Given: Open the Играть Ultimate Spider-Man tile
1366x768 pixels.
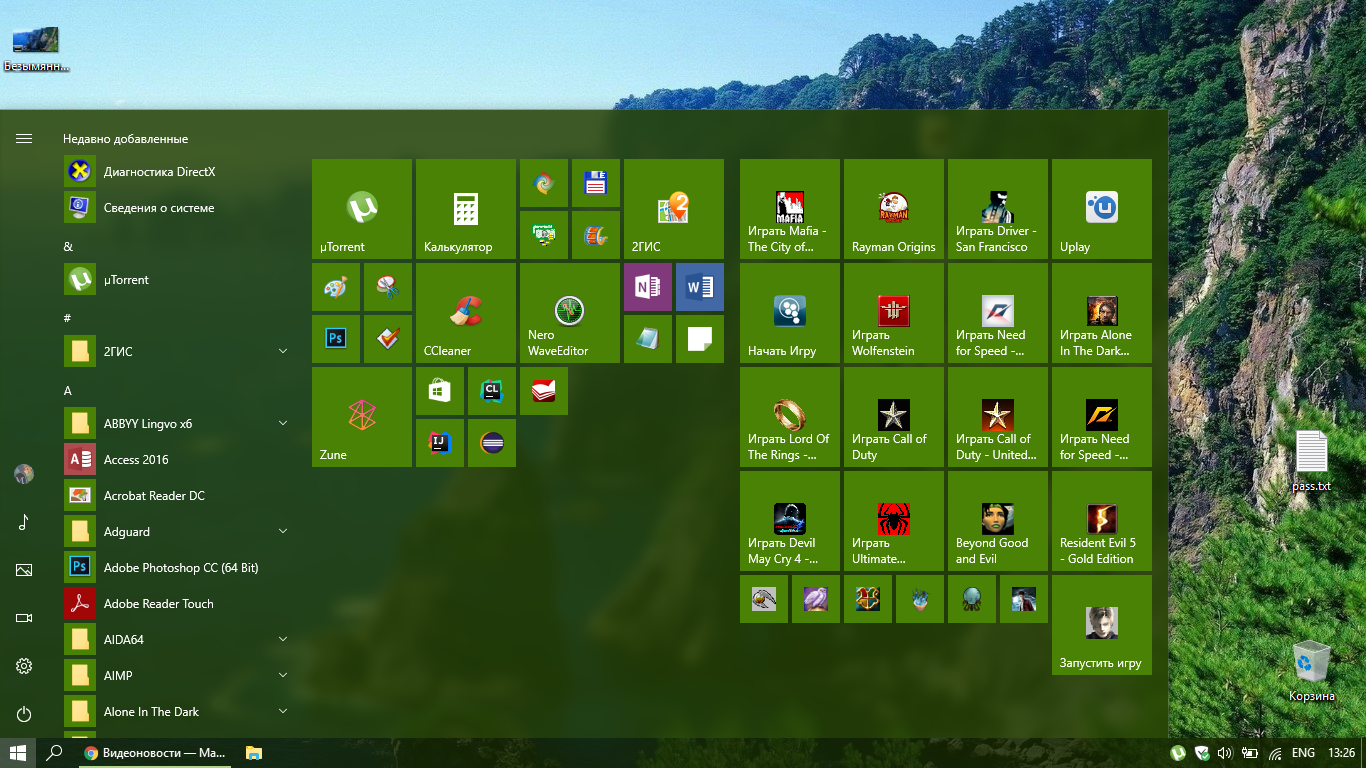Looking at the screenshot, I should 894,521.
